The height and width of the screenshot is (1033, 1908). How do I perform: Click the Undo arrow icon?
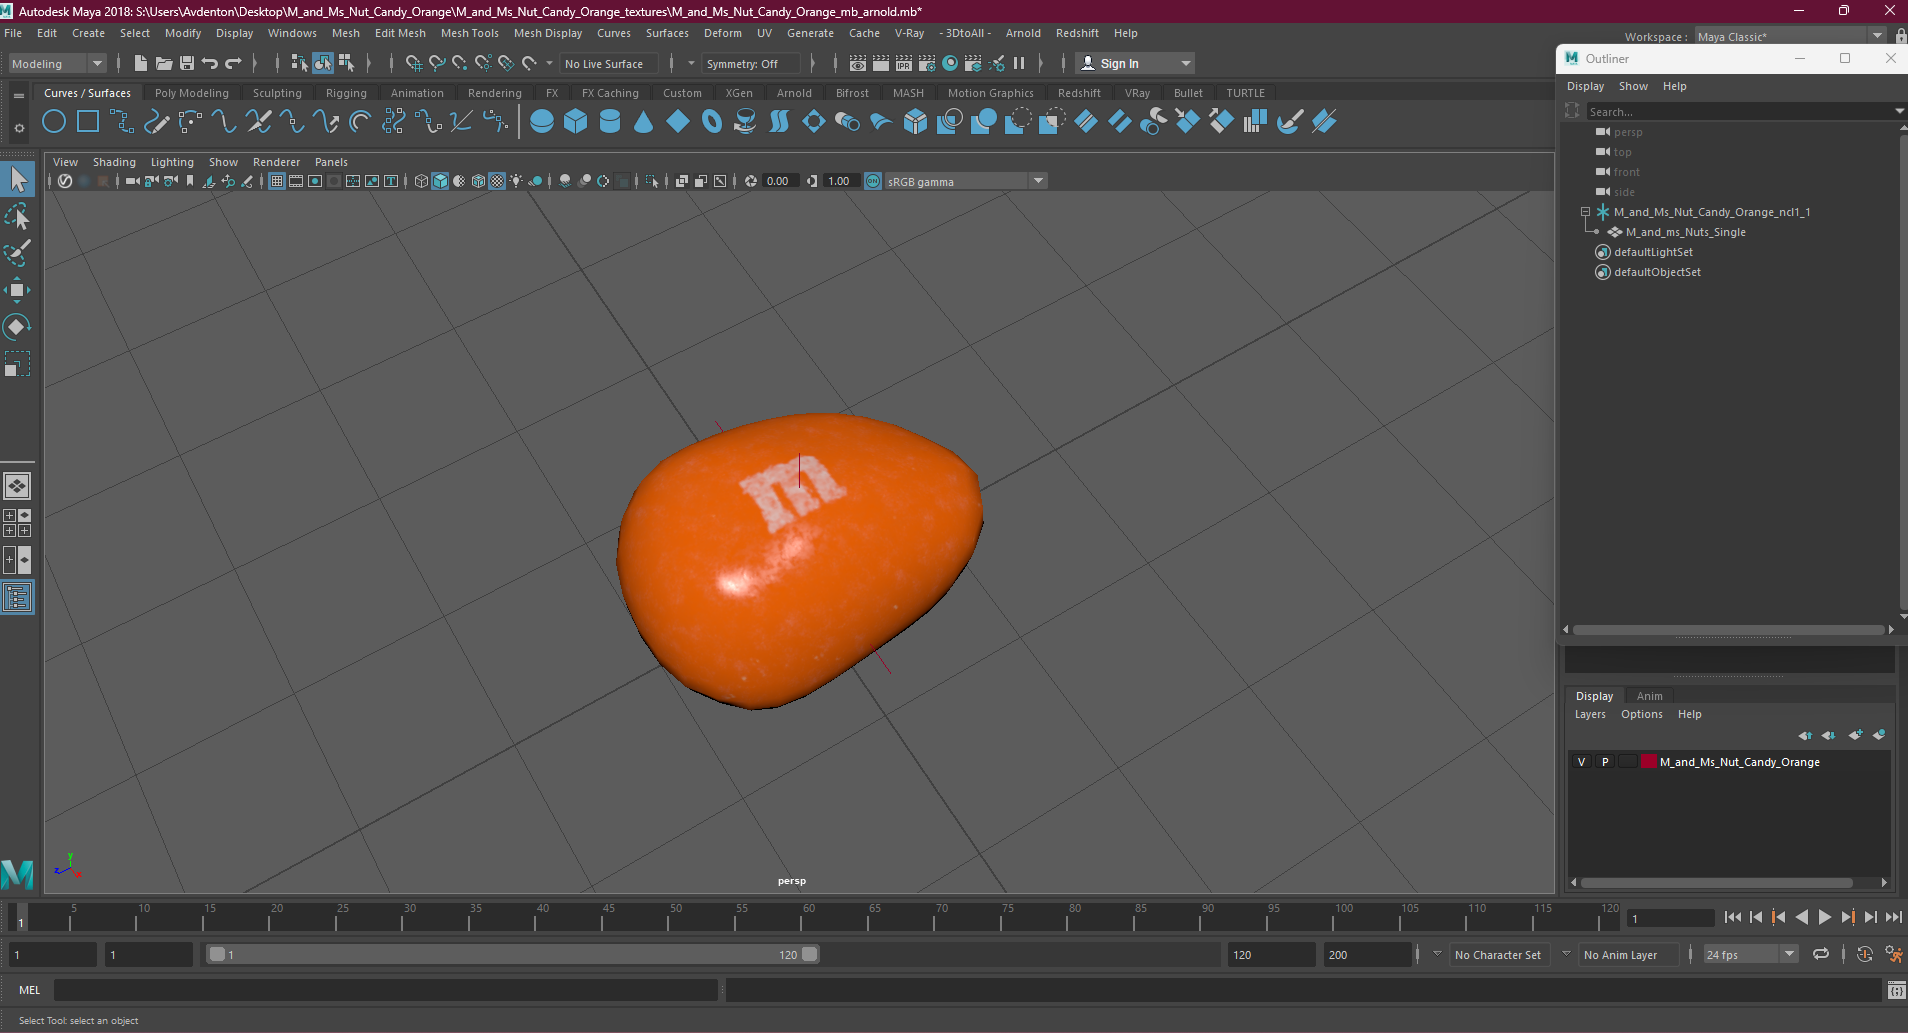pyautogui.click(x=210, y=63)
